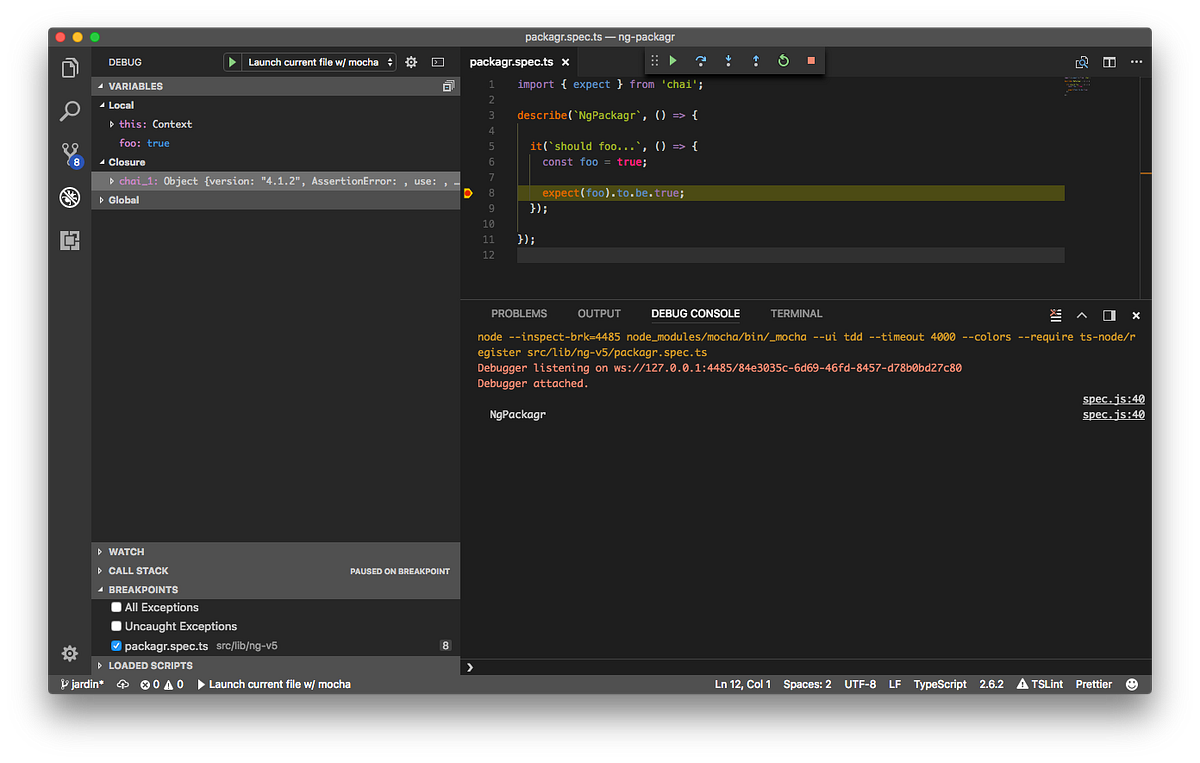Restart the debug session
The width and height of the screenshot is (1200, 763).
point(783,60)
